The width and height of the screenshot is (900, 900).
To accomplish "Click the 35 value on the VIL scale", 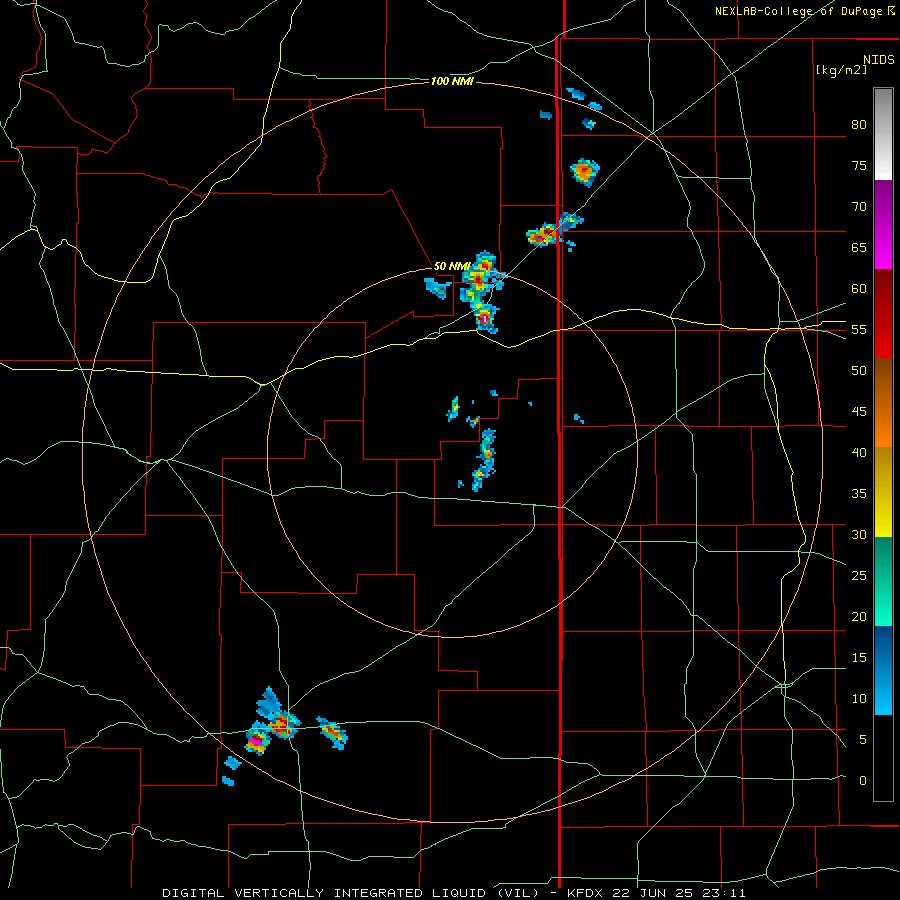I will 859,494.
